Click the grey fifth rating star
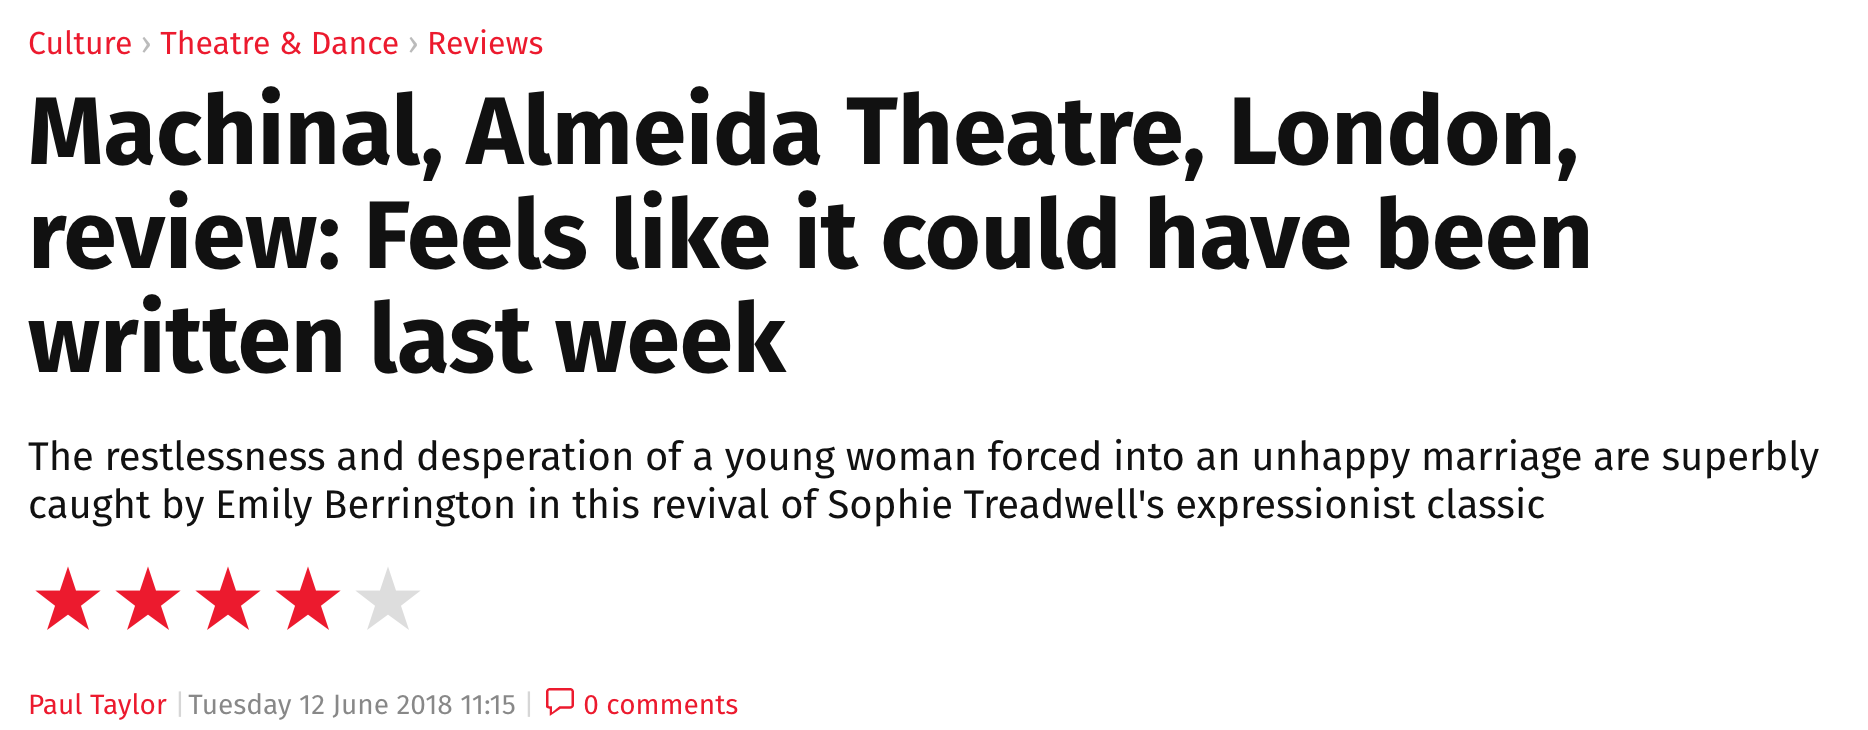Screen dimensions: 1868x730 [388, 599]
